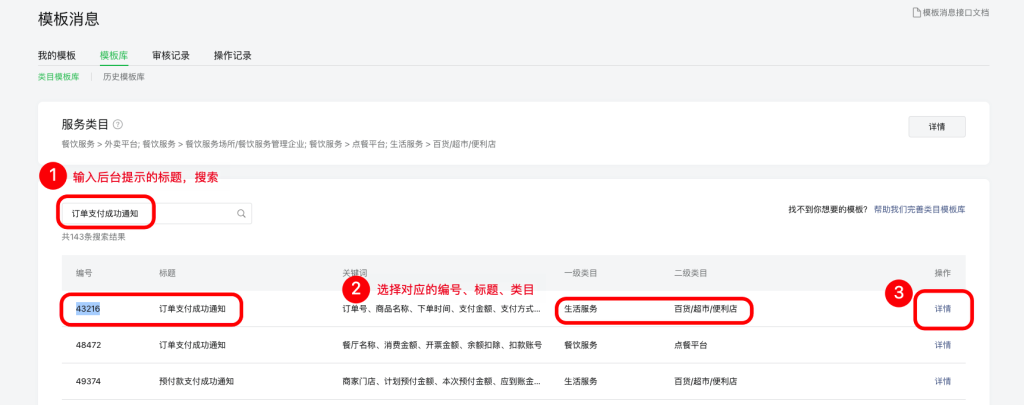This screenshot has width=1024, height=405.
Task: Click the highlighted template number 43216
Action: [88, 309]
